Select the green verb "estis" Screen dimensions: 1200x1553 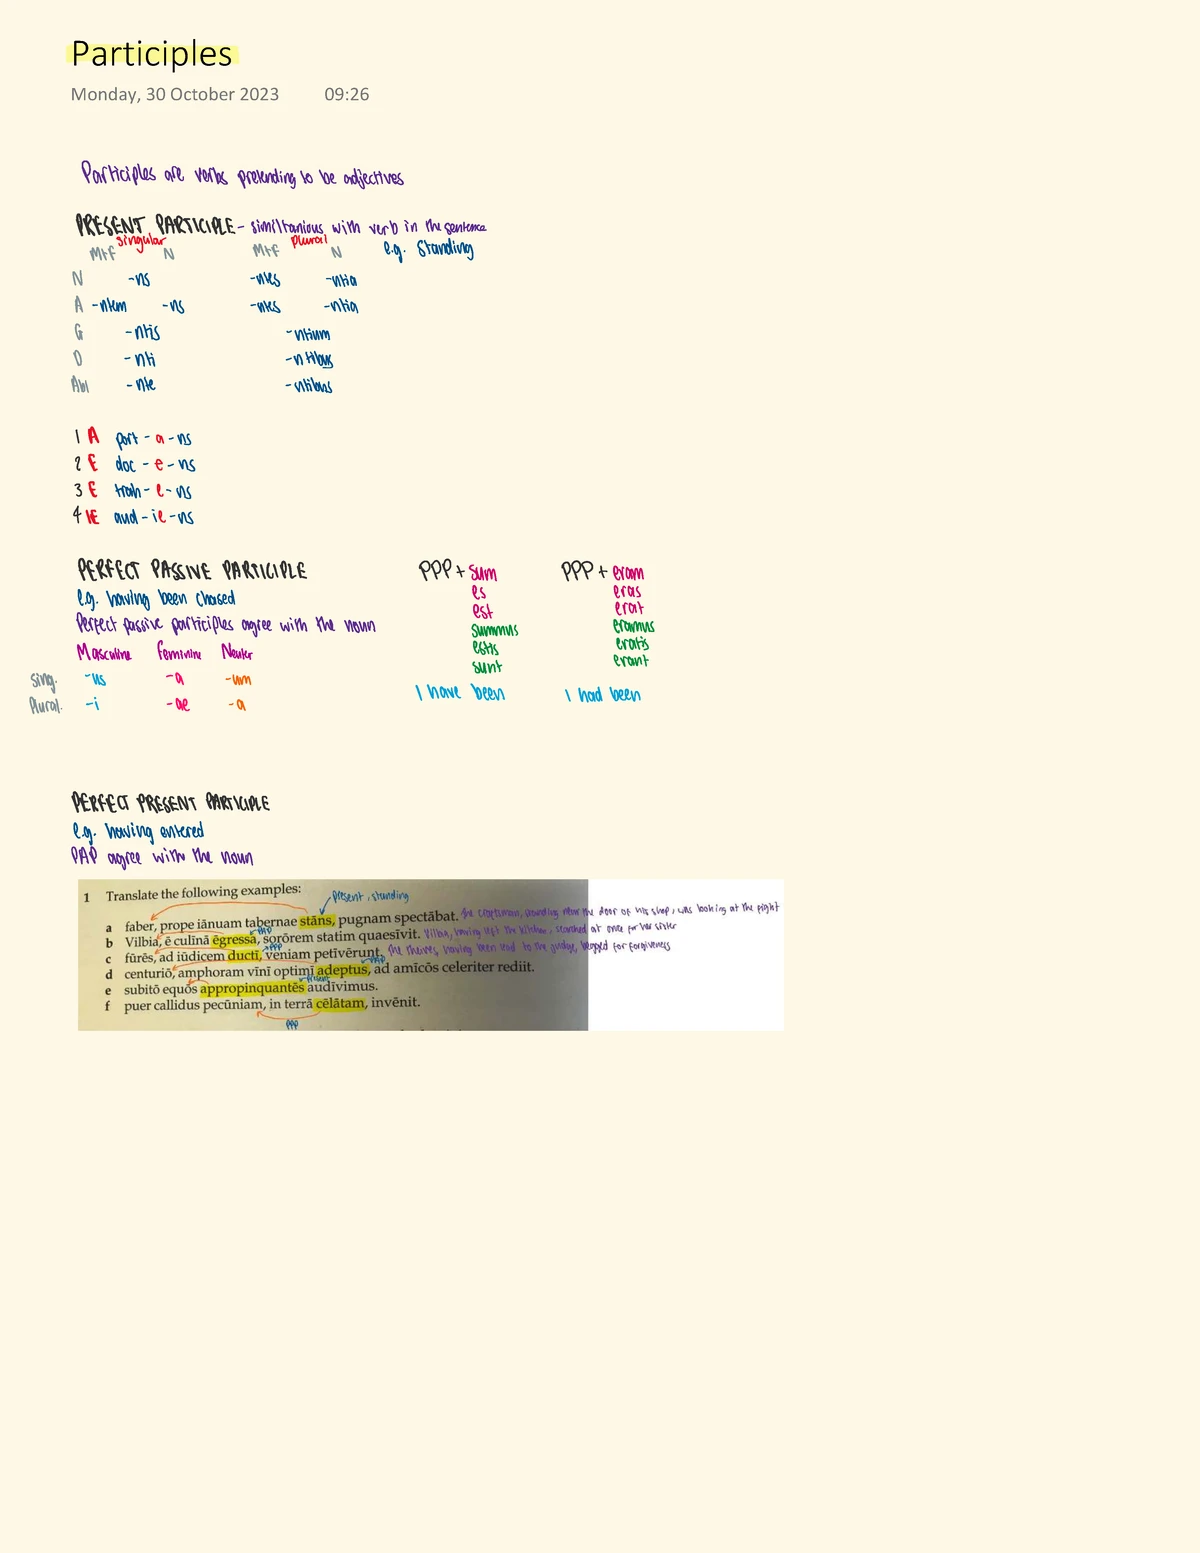coord(486,648)
